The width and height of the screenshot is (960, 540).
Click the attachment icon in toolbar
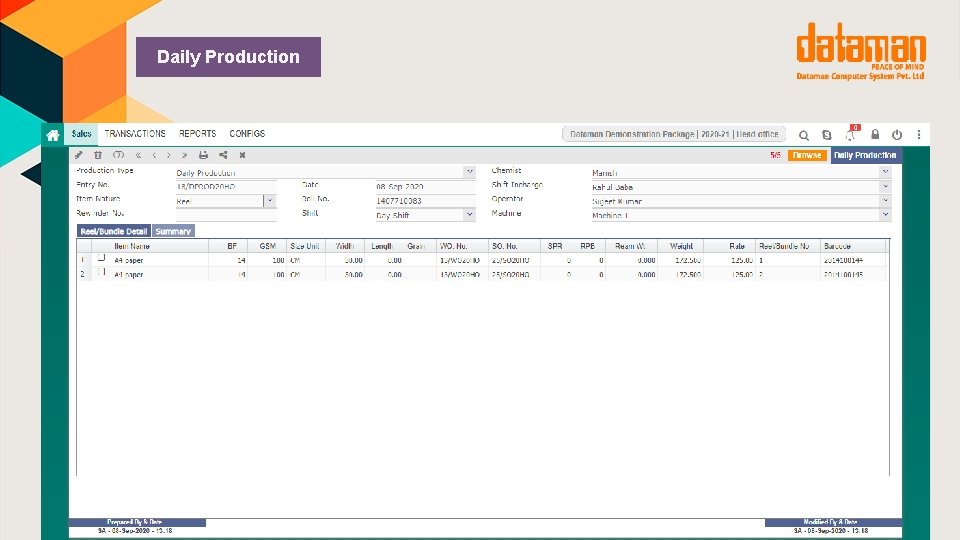point(118,155)
